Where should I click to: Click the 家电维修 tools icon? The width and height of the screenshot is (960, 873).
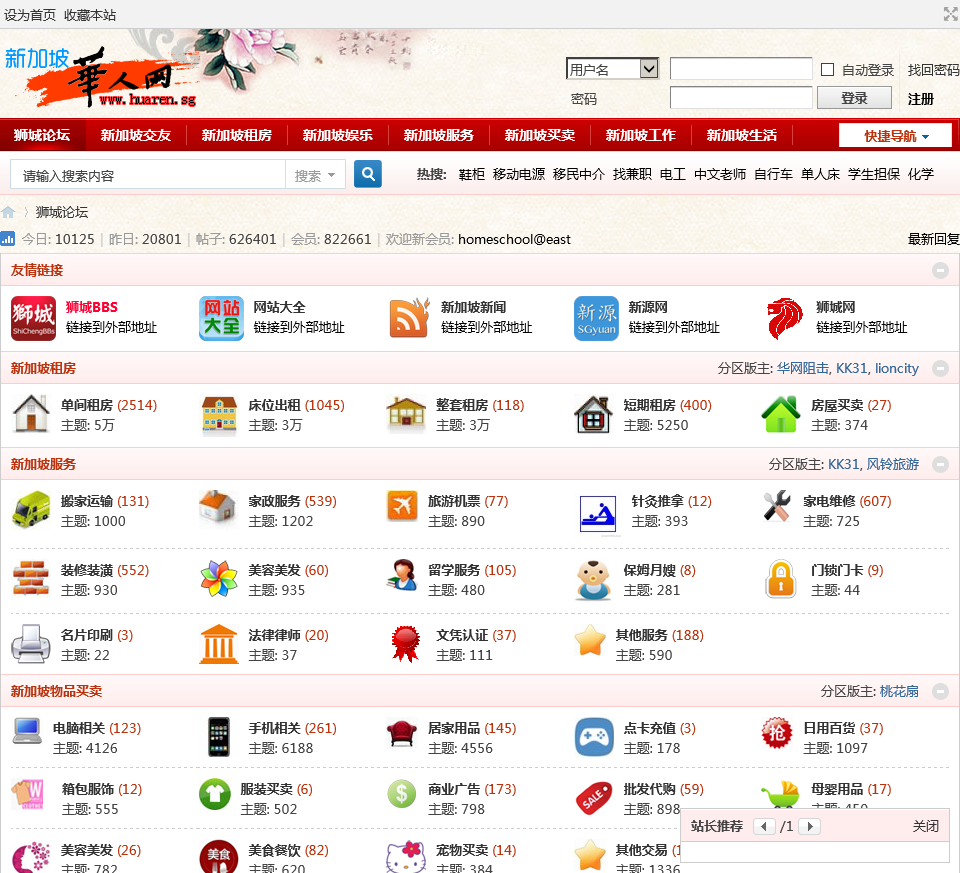point(777,506)
